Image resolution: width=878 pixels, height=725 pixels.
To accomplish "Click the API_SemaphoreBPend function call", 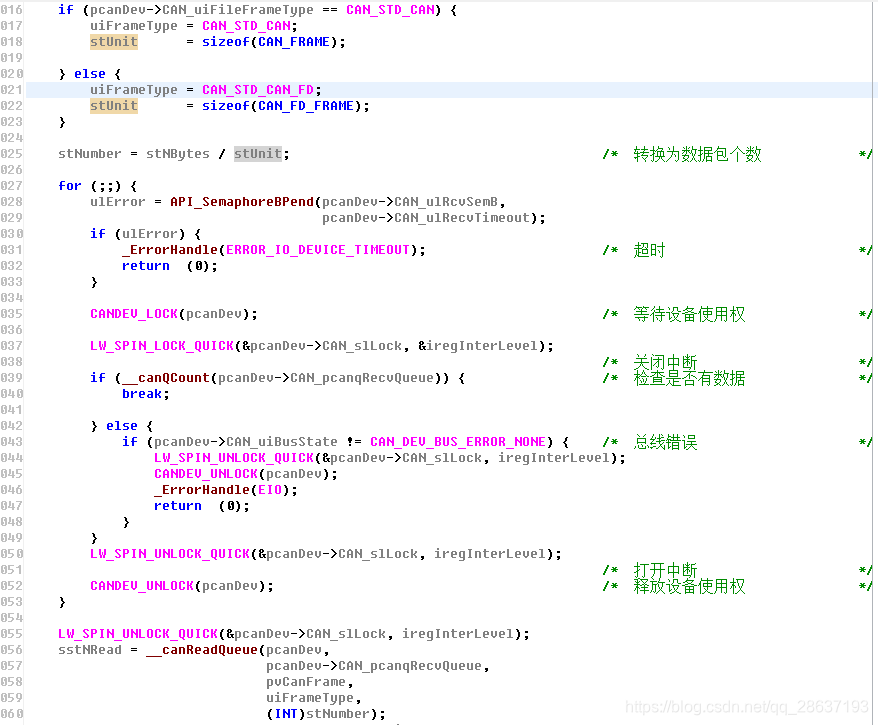I will pyautogui.click(x=242, y=202).
